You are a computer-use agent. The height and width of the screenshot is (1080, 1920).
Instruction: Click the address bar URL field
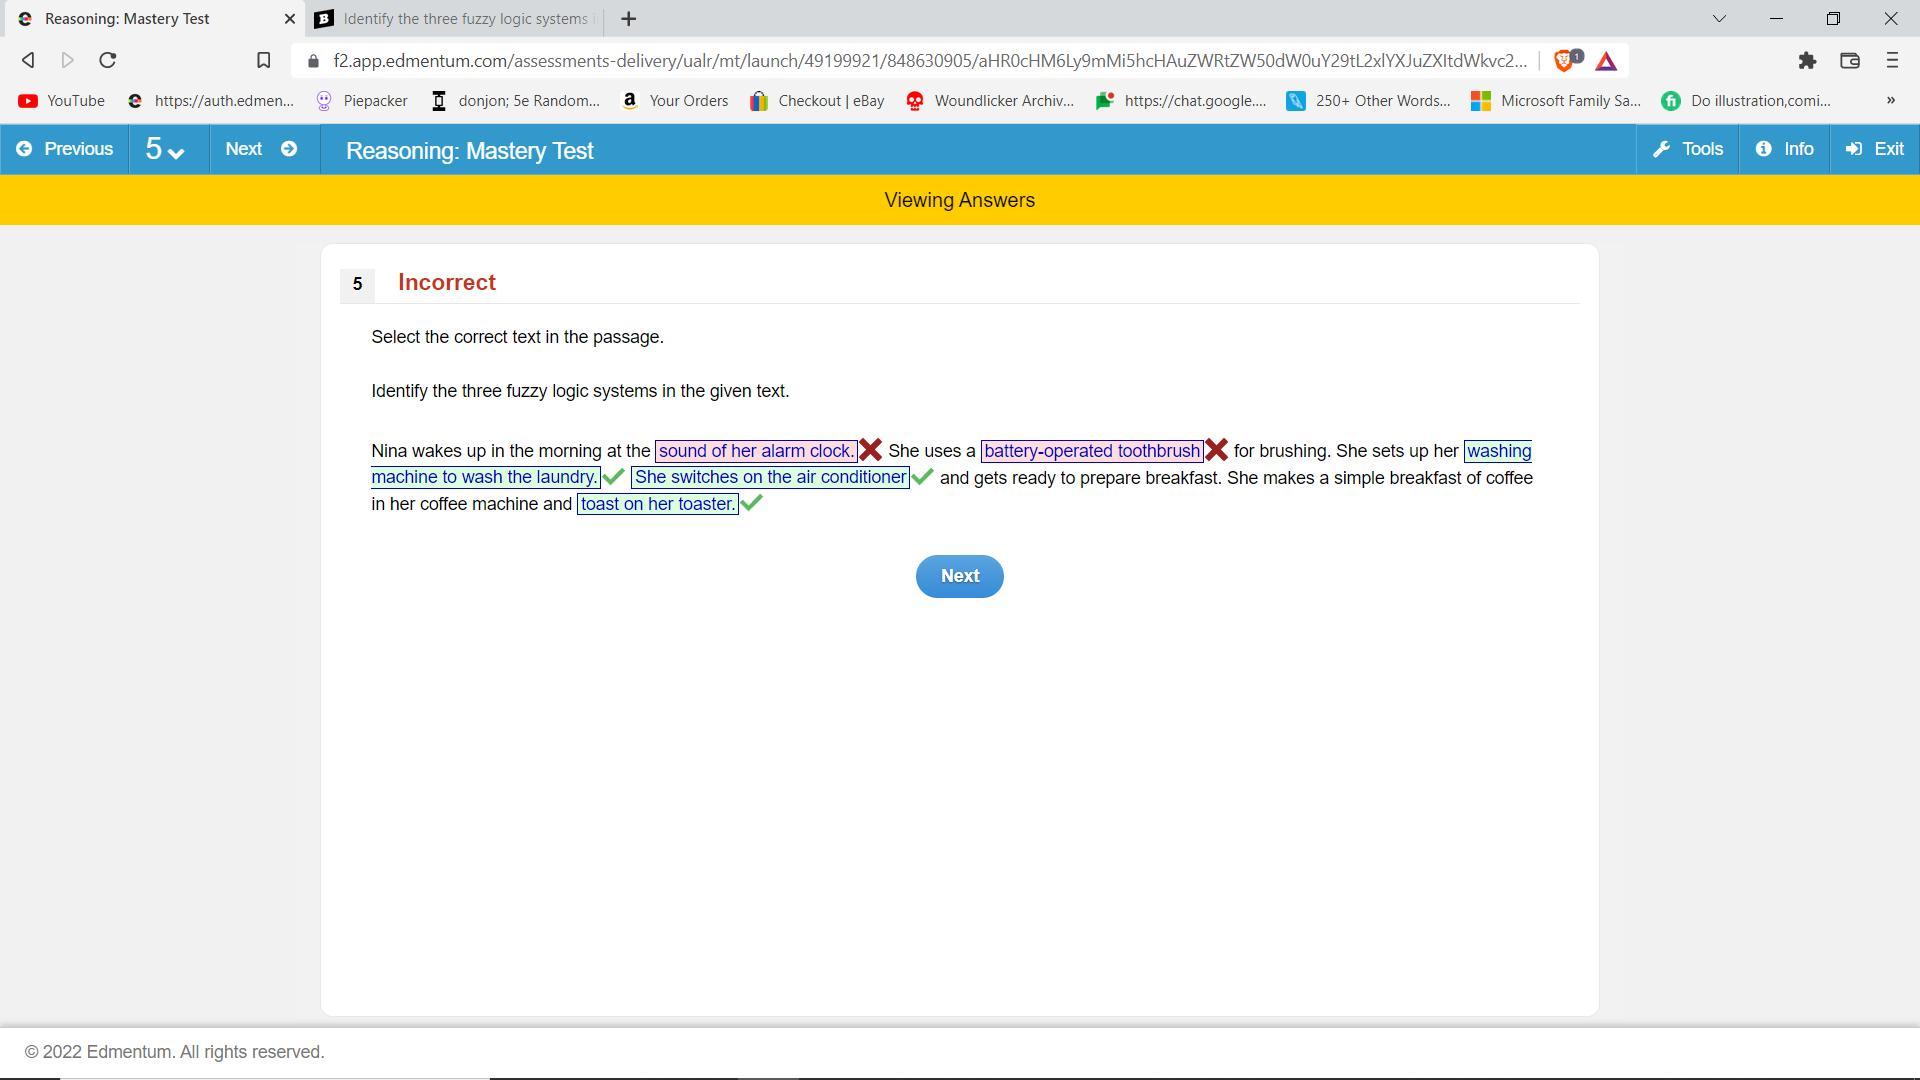[930, 61]
